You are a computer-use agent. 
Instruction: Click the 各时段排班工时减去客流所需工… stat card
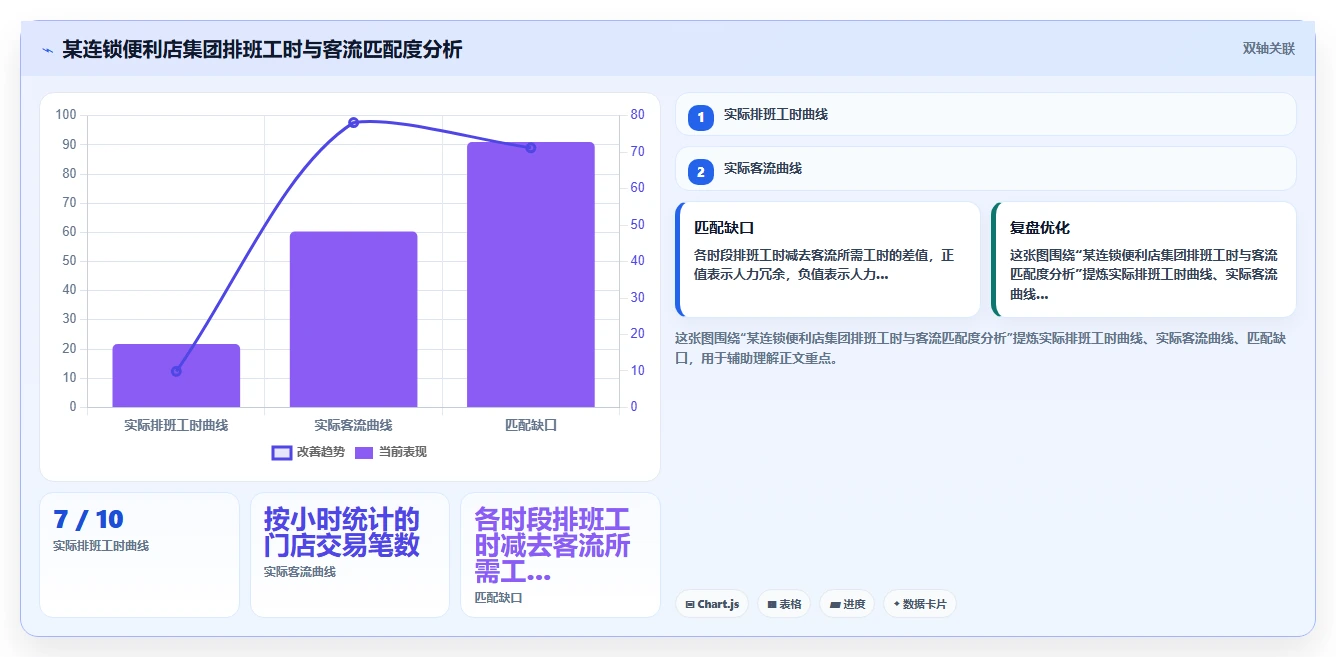click(560, 555)
